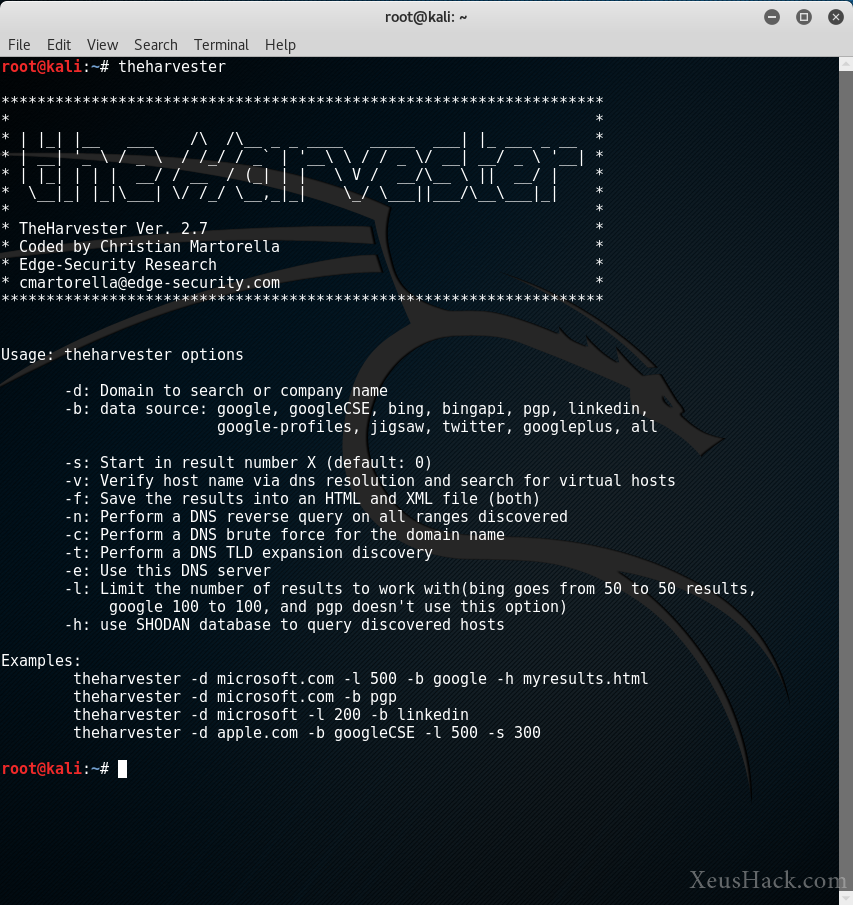Open the View menu
853x905 pixels.
[x=102, y=44]
